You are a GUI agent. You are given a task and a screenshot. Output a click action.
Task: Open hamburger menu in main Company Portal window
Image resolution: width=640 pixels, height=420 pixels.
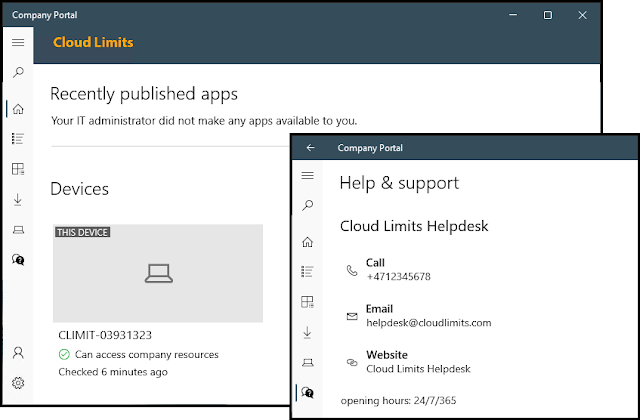pos(18,42)
